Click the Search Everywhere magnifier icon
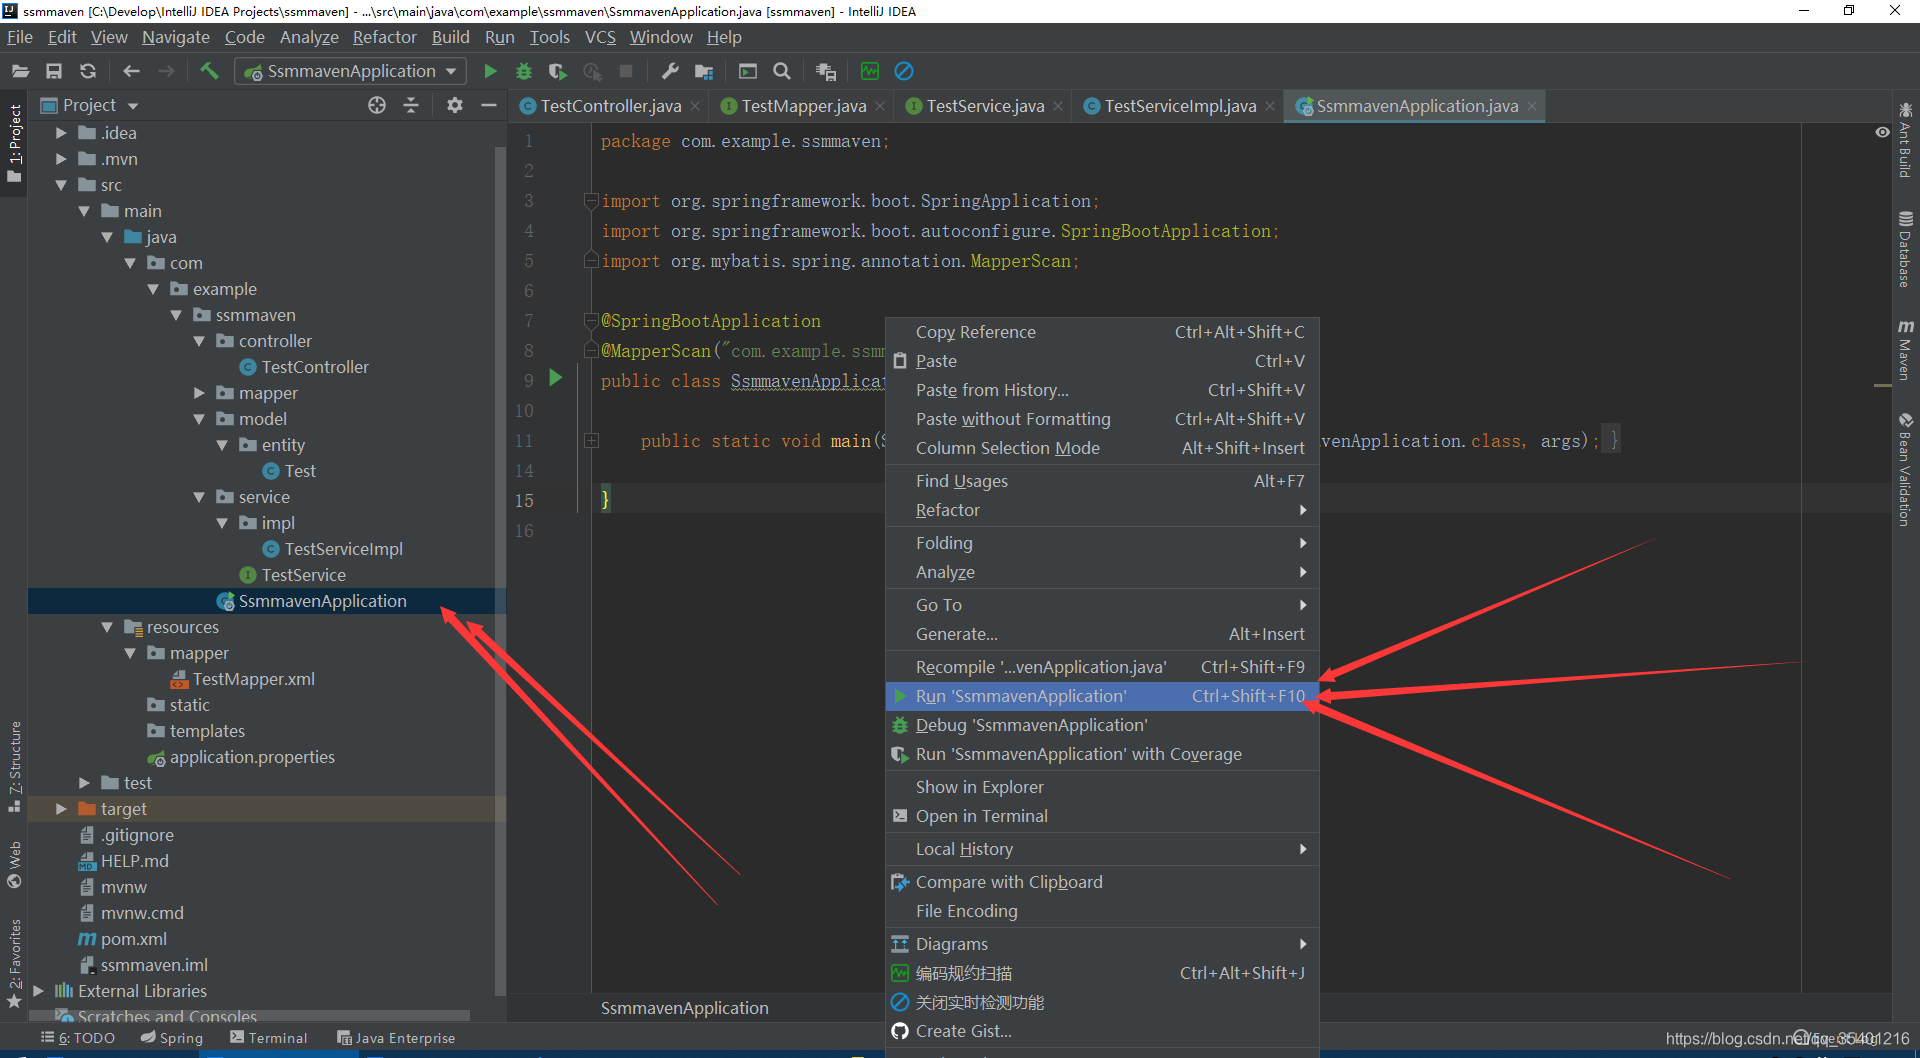1920x1058 pixels. (x=782, y=71)
